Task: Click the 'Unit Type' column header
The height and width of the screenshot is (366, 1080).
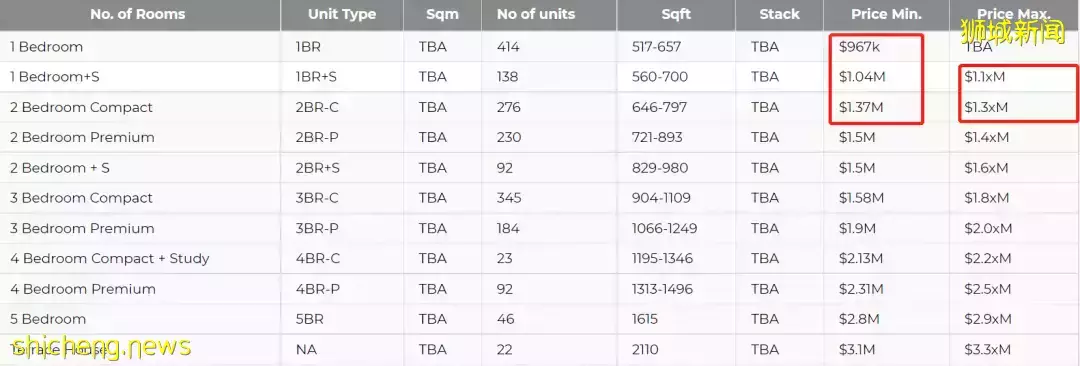Action: (342, 14)
